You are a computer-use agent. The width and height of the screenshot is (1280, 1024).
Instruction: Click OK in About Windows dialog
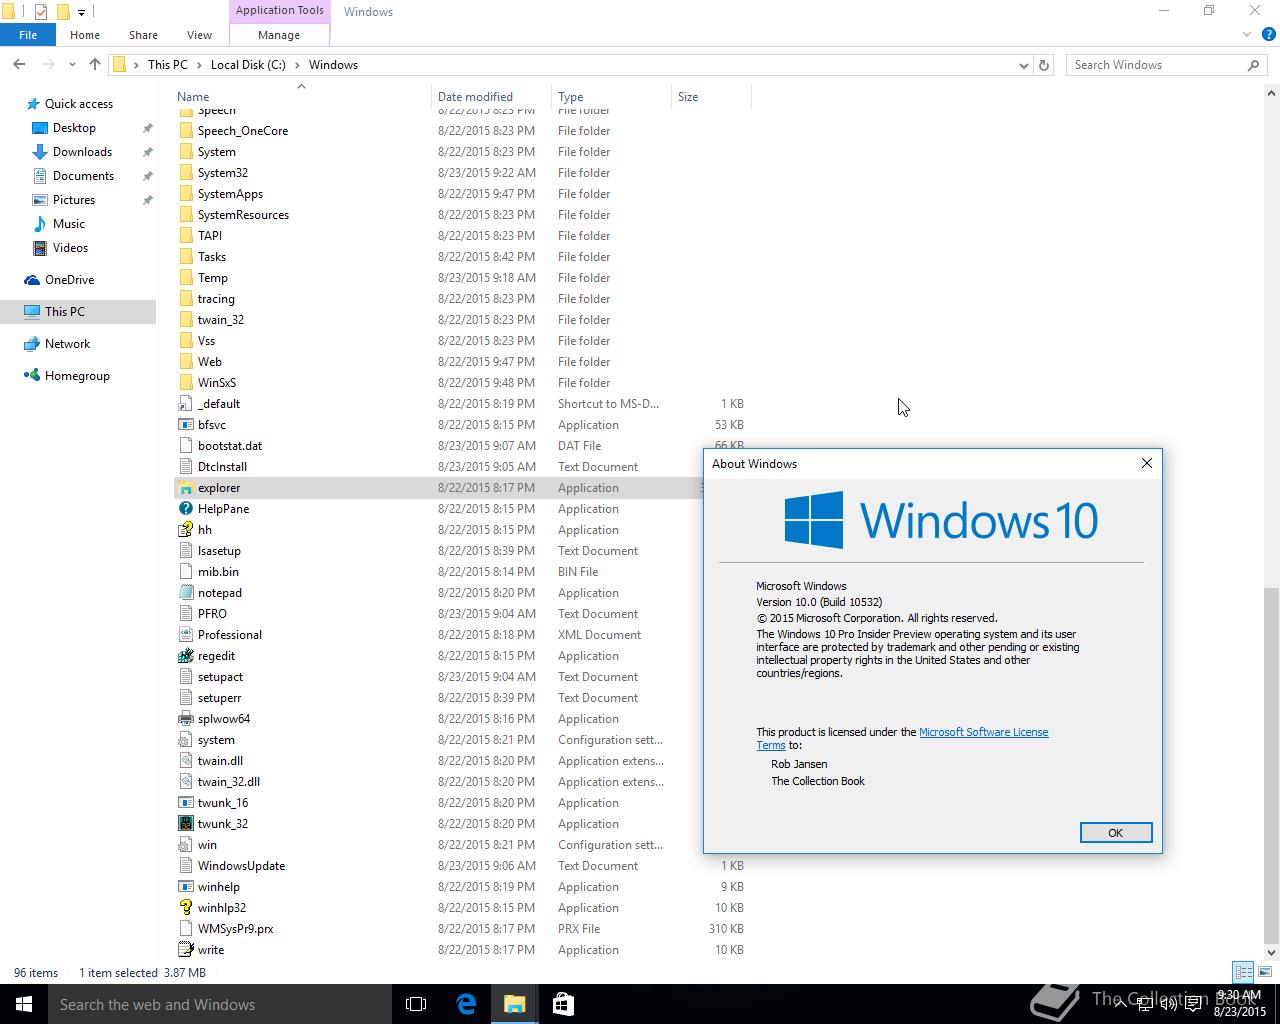click(1115, 833)
